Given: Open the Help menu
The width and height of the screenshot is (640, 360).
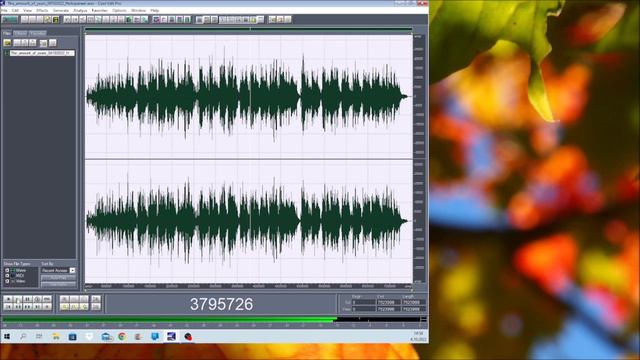Looking at the screenshot, I should [x=155, y=10].
